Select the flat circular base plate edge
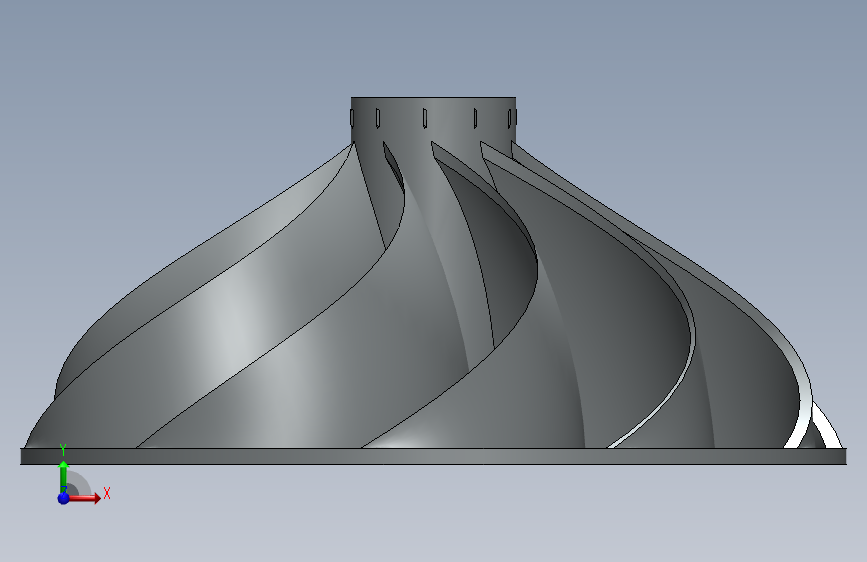This screenshot has height=562, width=867. click(x=434, y=456)
